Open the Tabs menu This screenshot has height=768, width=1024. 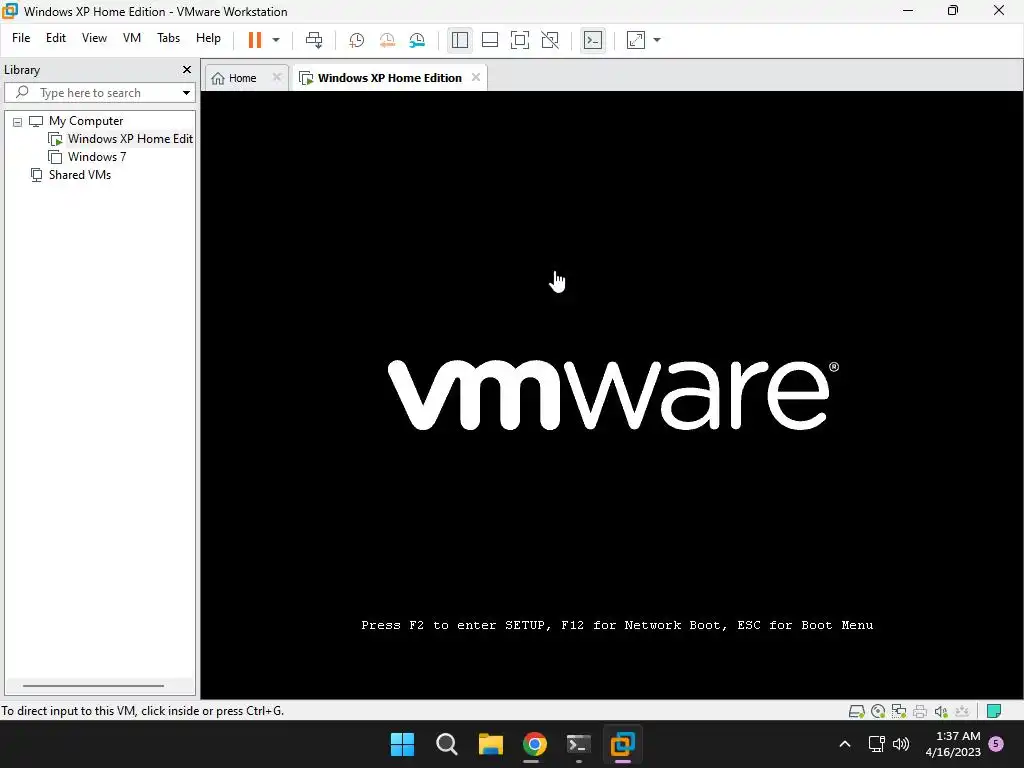(x=168, y=38)
